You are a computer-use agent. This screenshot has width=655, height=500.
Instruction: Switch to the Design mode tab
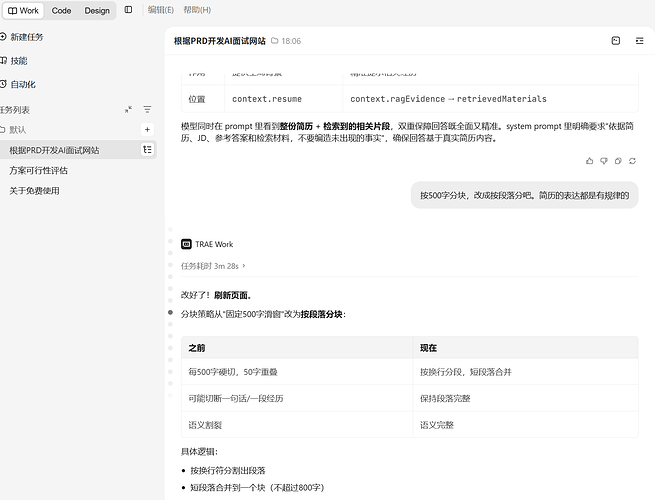pyautogui.click(x=97, y=10)
